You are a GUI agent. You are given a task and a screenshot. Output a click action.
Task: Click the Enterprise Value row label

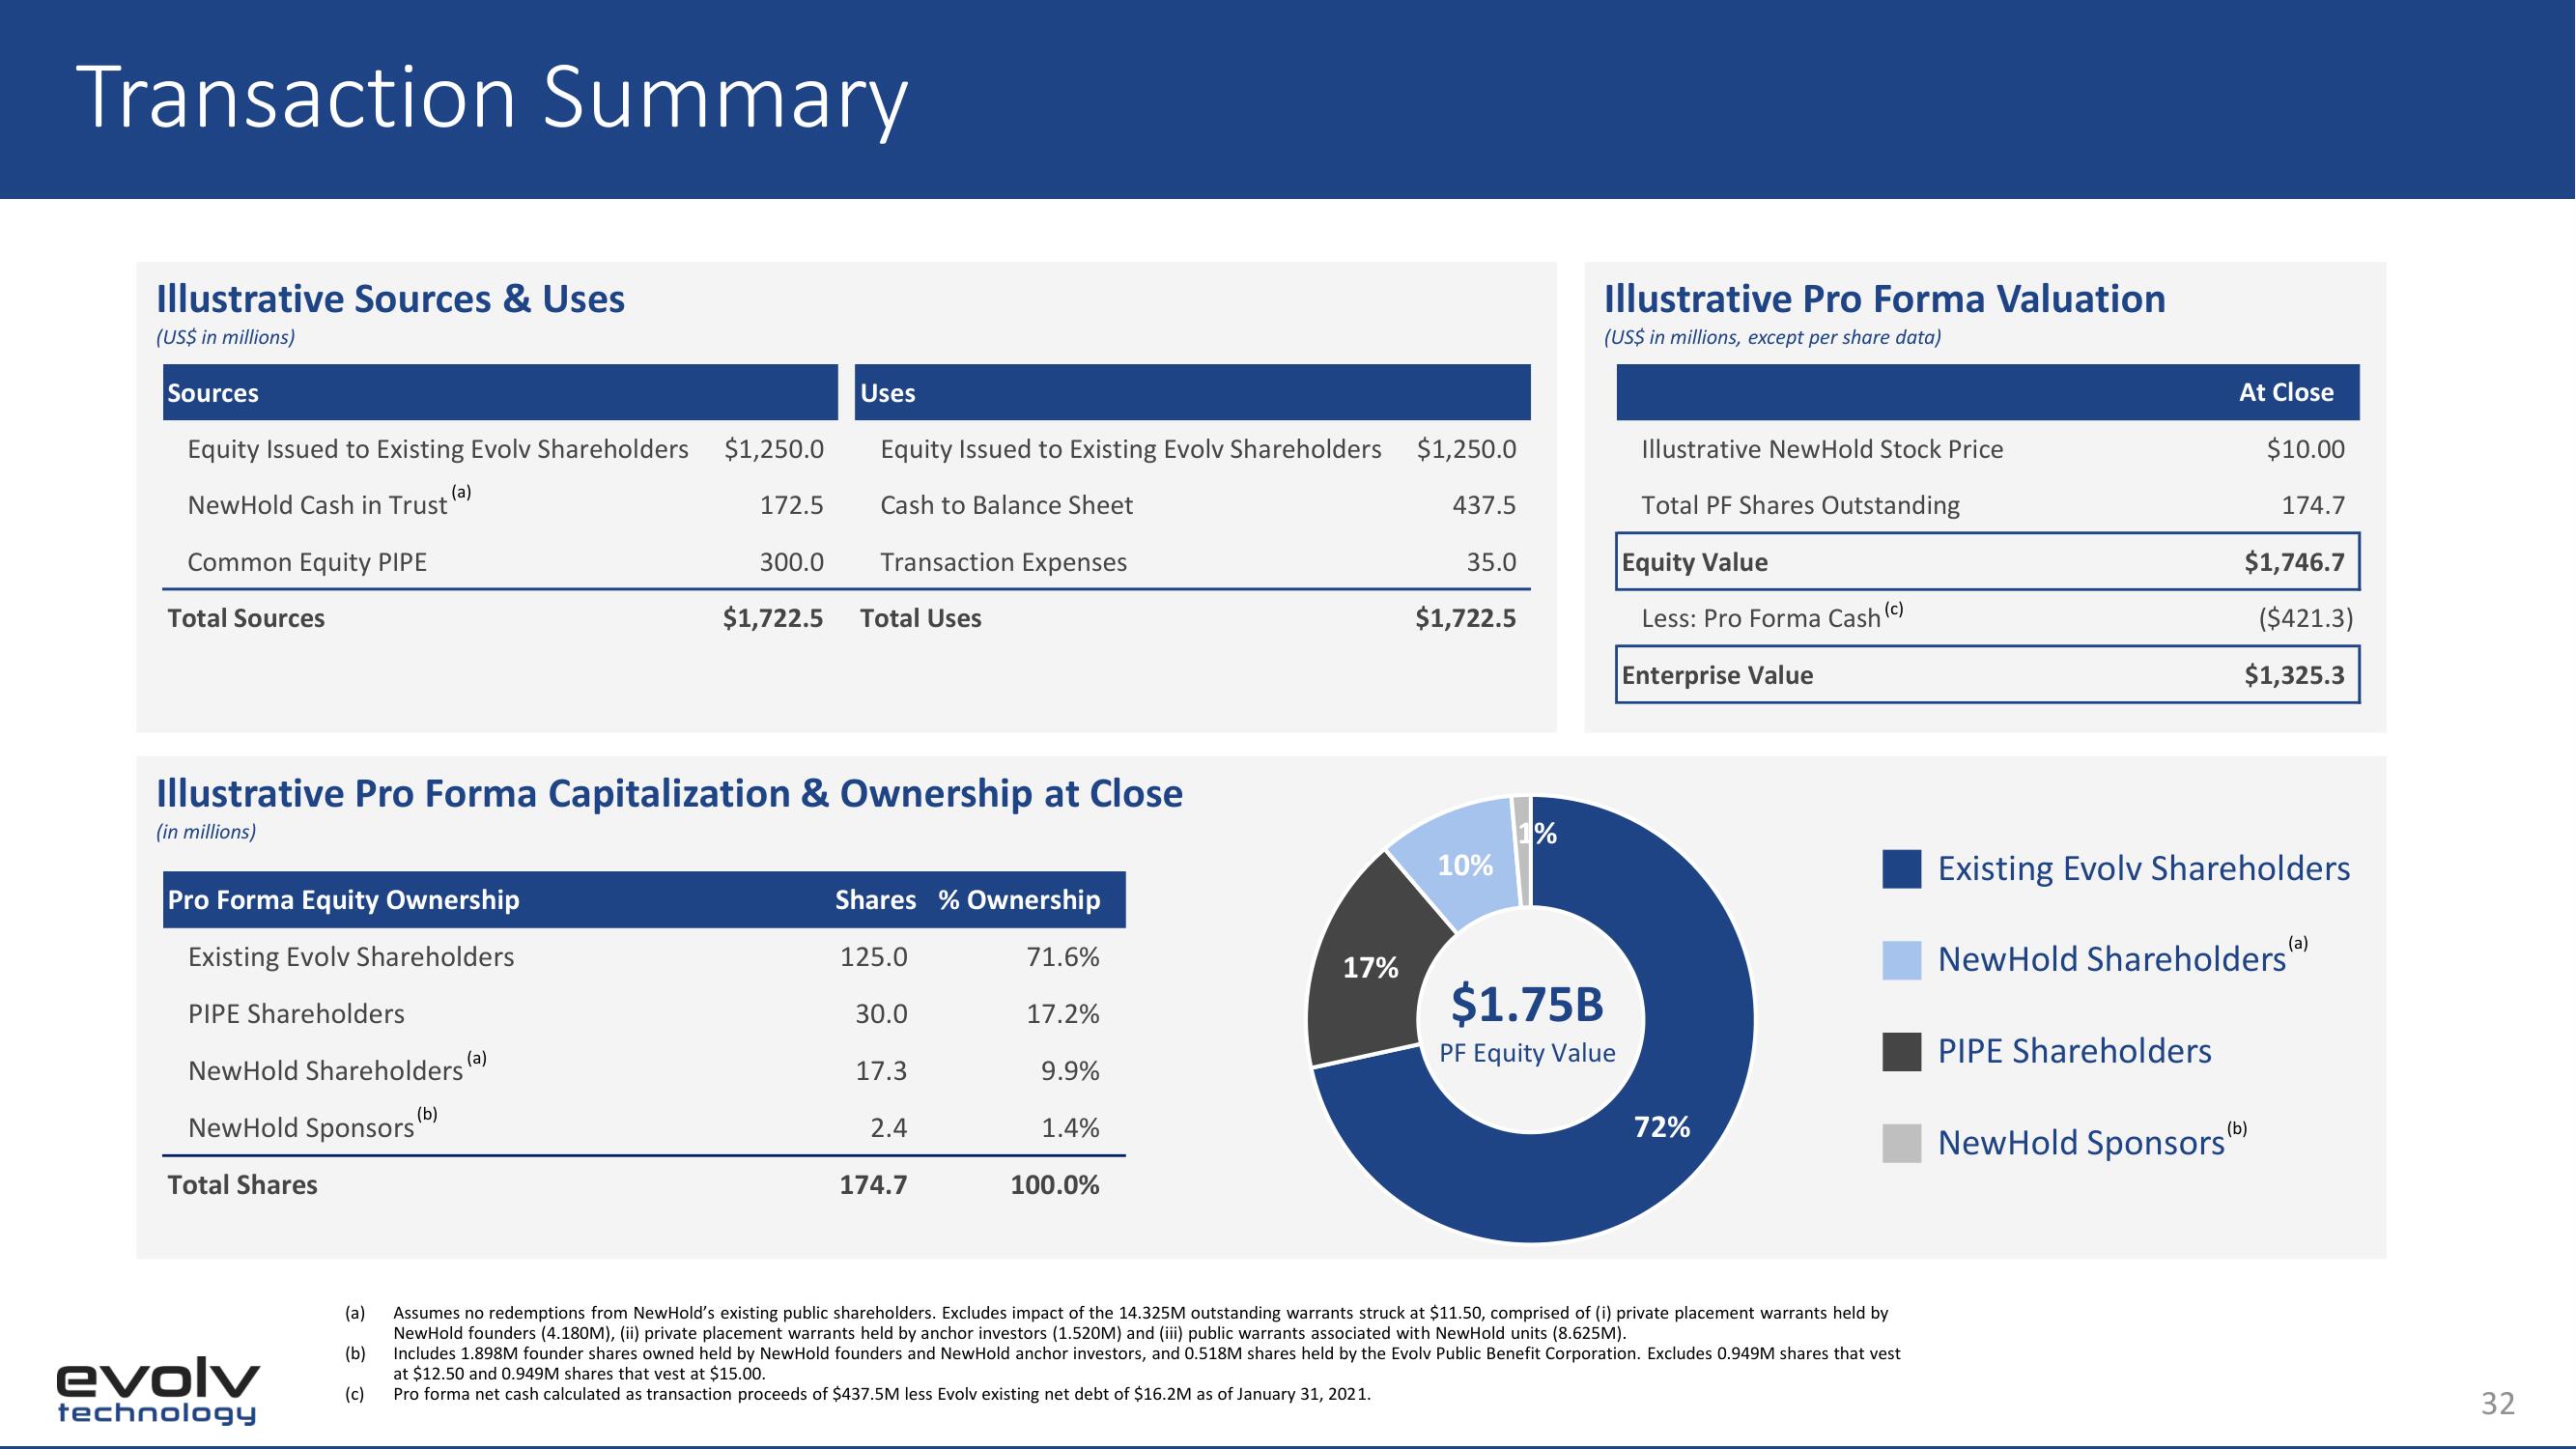point(1717,675)
